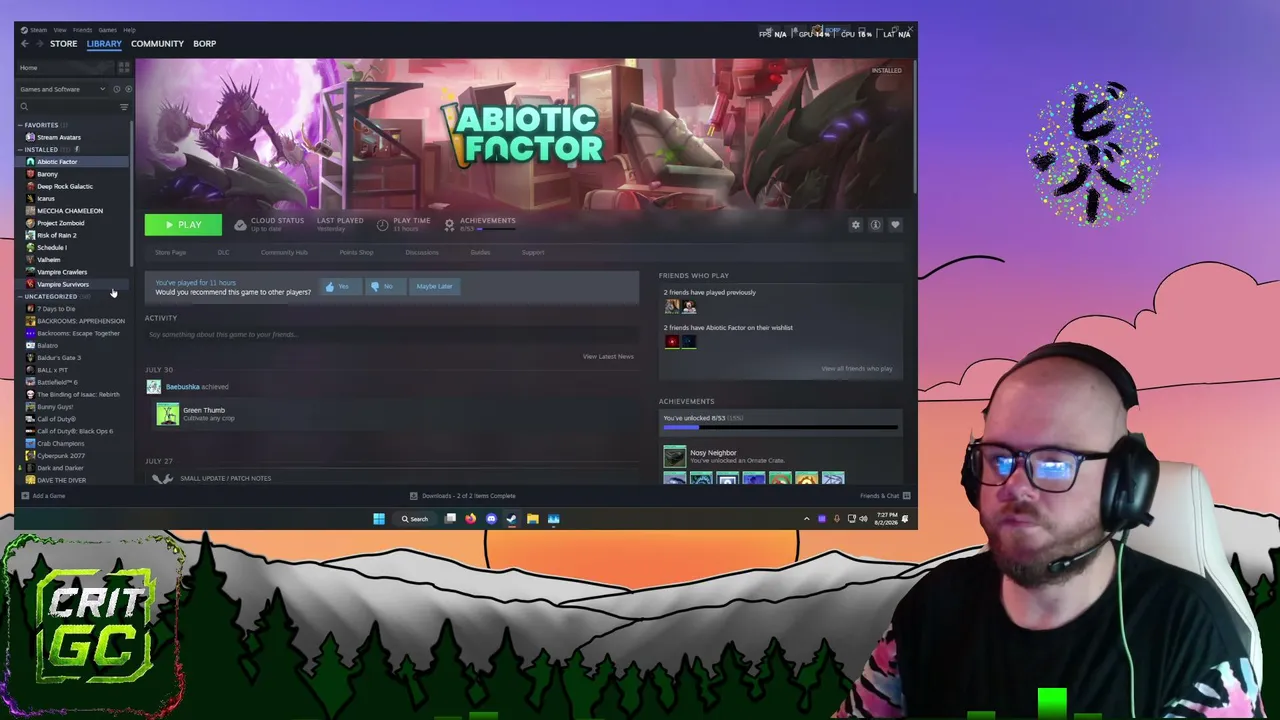Open View all friends who play
This screenshot has height=720, width=1280.
[857, 369]
